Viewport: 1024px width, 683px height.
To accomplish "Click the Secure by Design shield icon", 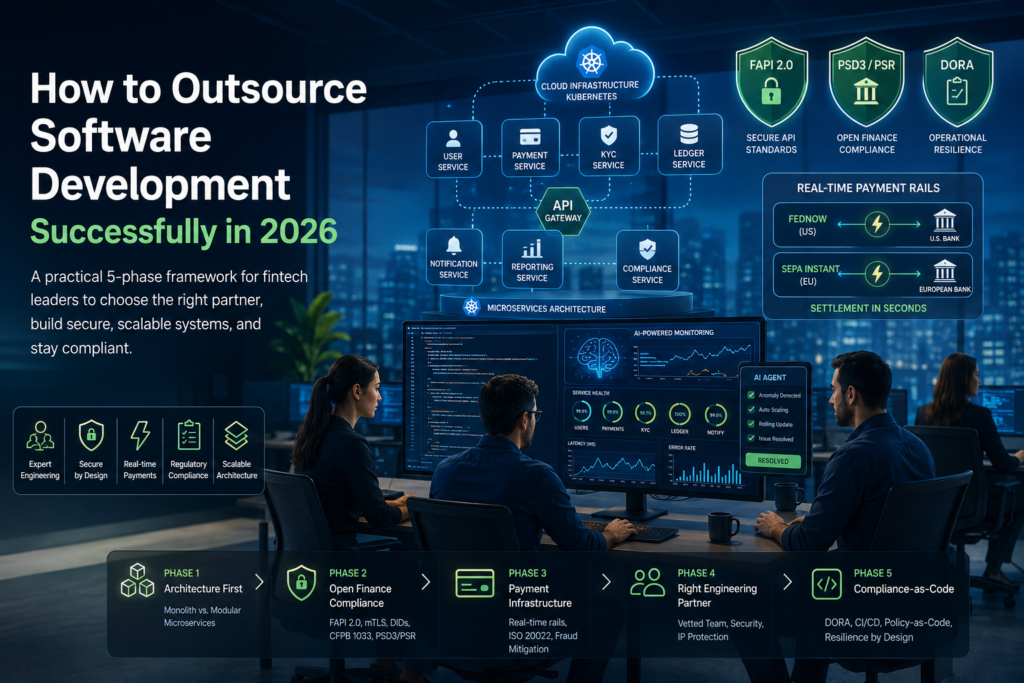I will 91,436.
